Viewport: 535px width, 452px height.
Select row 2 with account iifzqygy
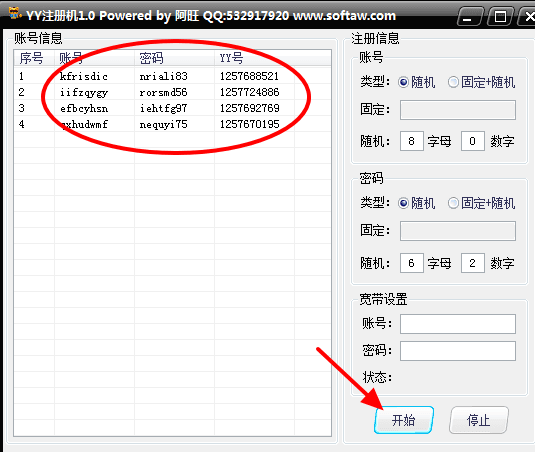(172, 92)
